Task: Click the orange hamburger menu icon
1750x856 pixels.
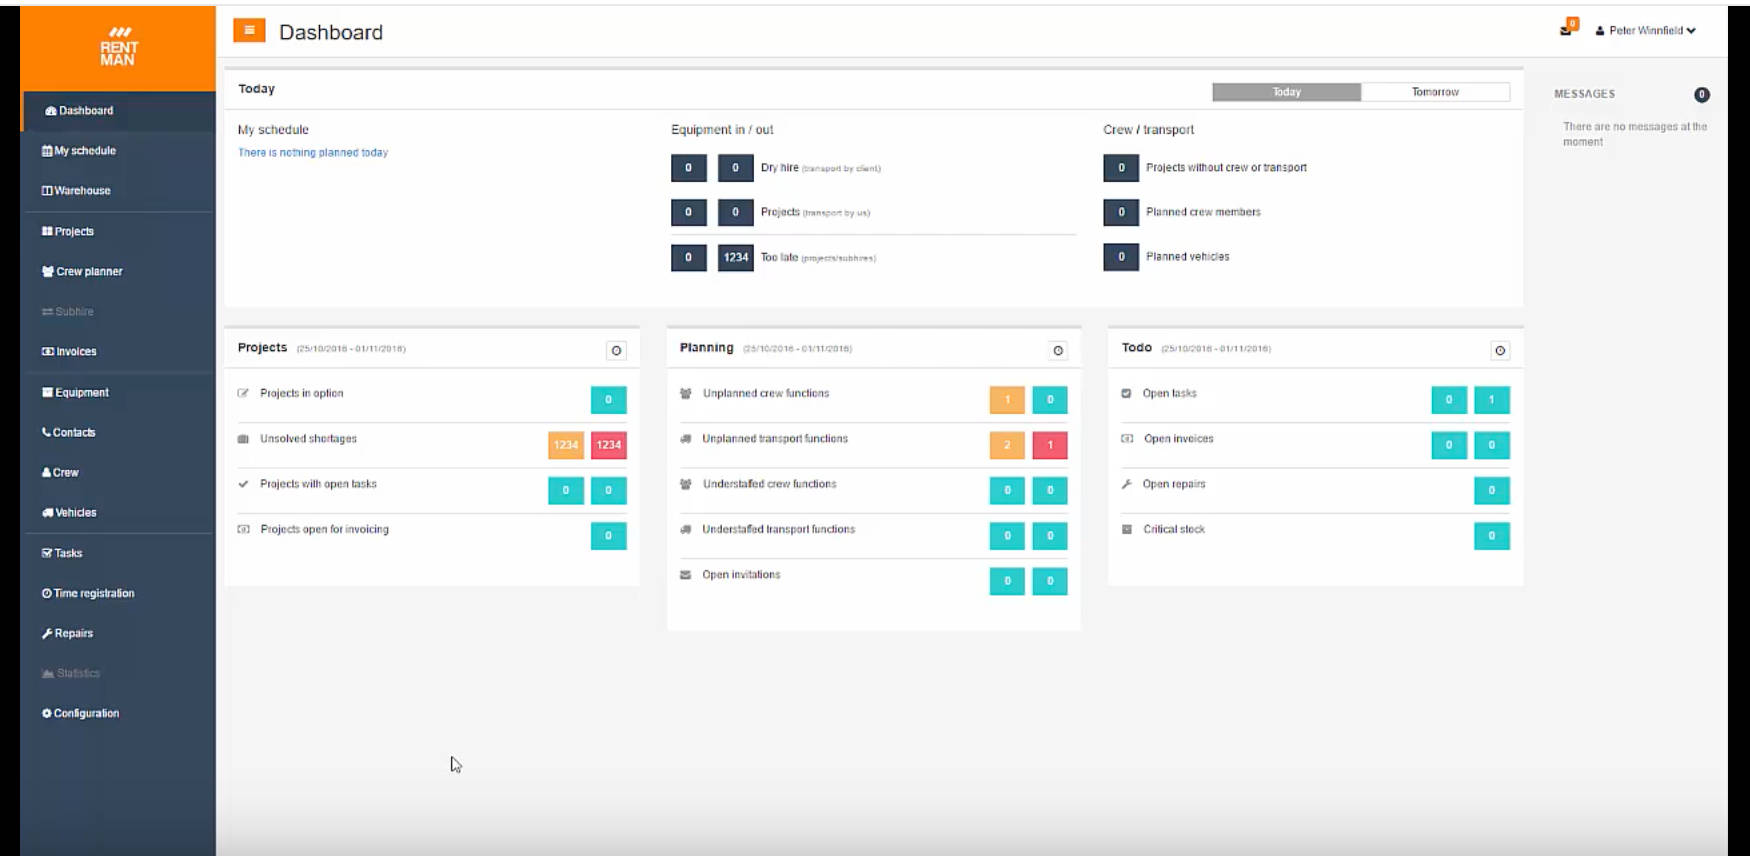Action: click(x=249, y=31)
